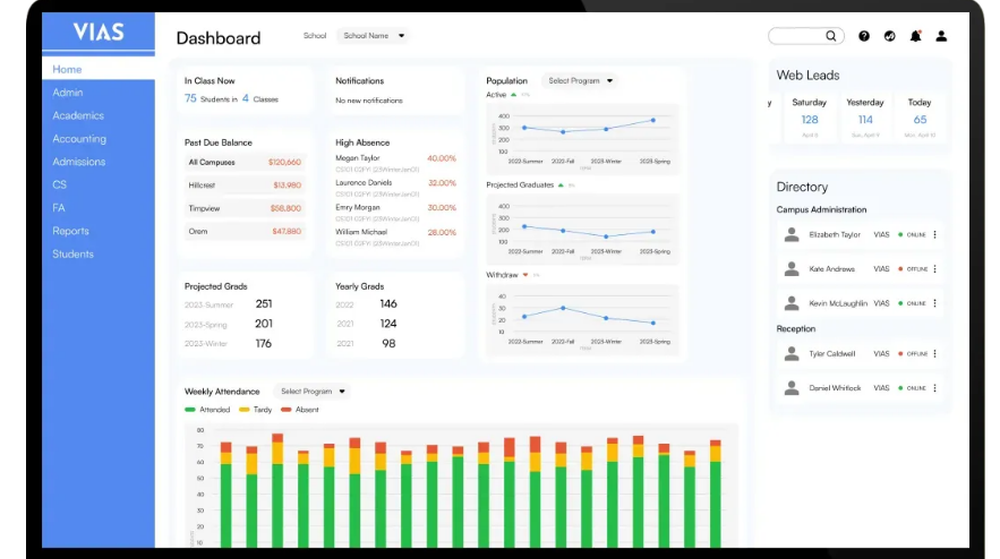Click the red down arrow beside Withdraw

(526, 275)
